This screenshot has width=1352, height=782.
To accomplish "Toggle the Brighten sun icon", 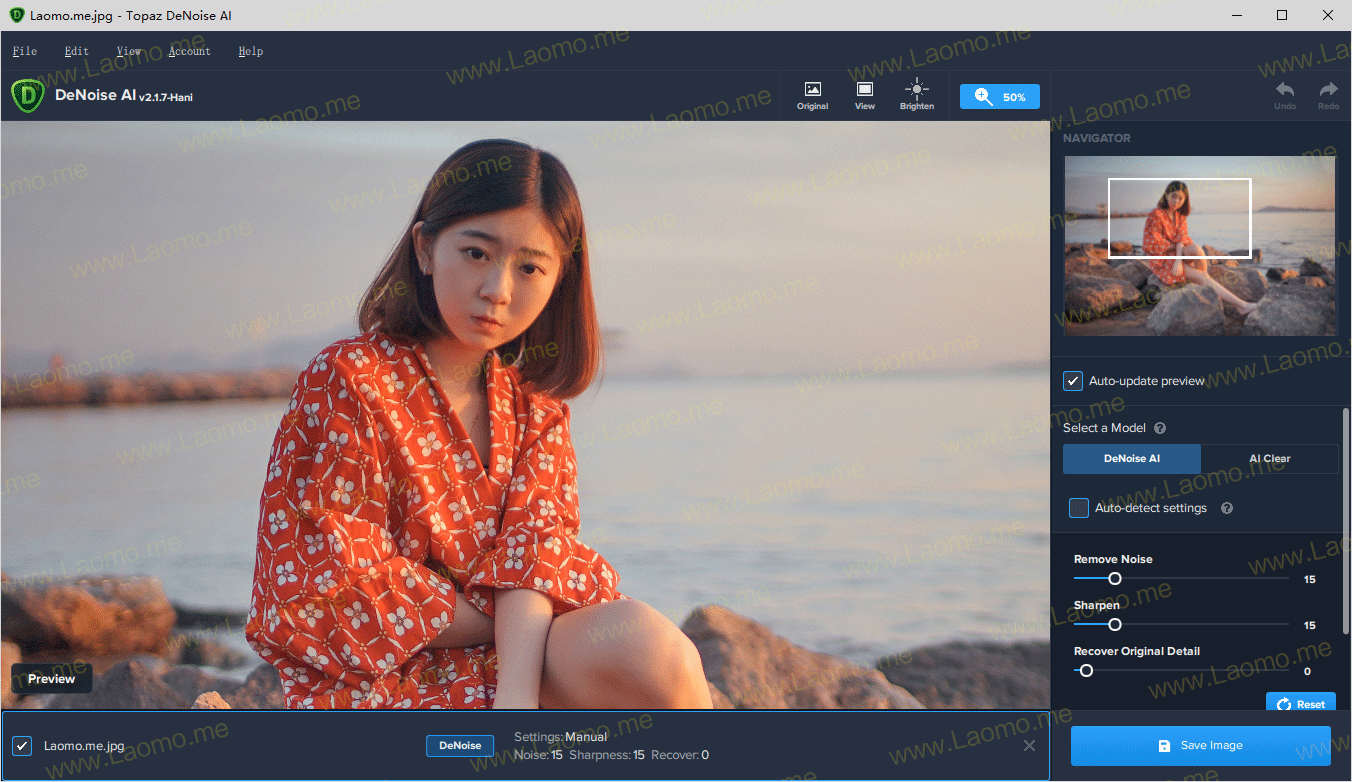I will point(916,96).
